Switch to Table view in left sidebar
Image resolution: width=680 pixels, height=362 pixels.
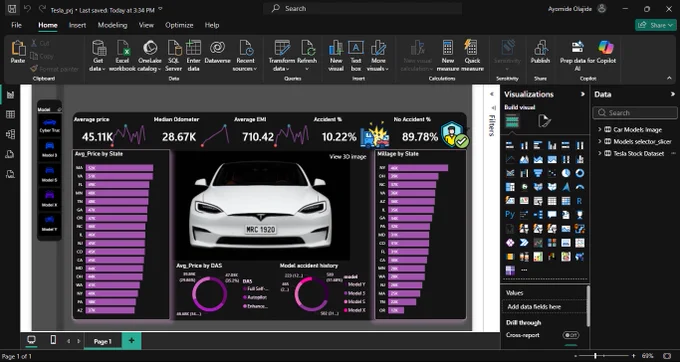(x=10, y=114)
